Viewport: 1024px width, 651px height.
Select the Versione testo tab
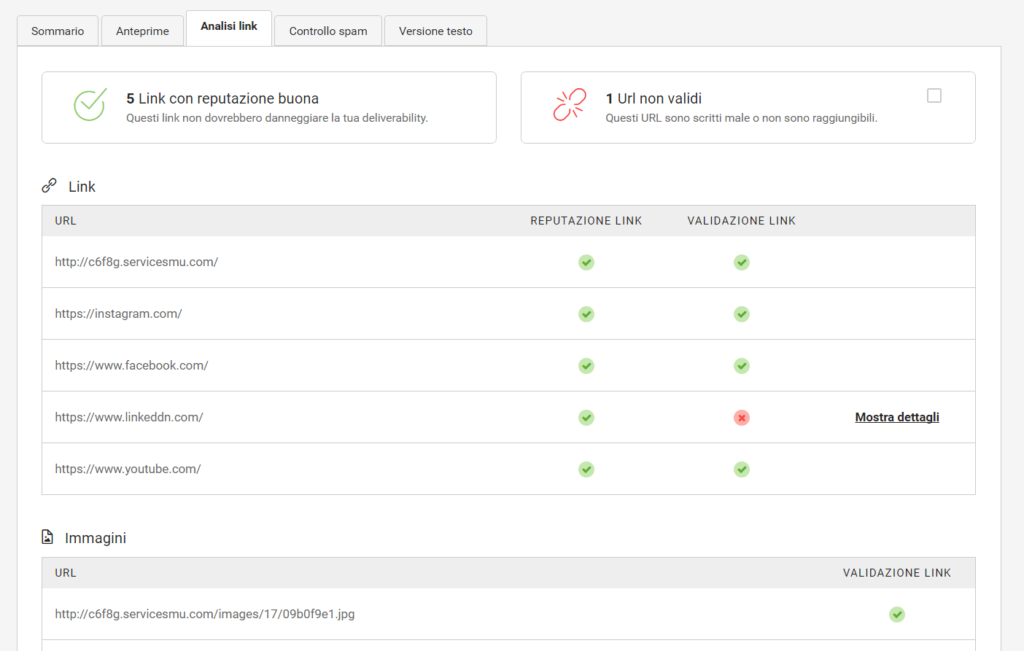click(435, 31)
